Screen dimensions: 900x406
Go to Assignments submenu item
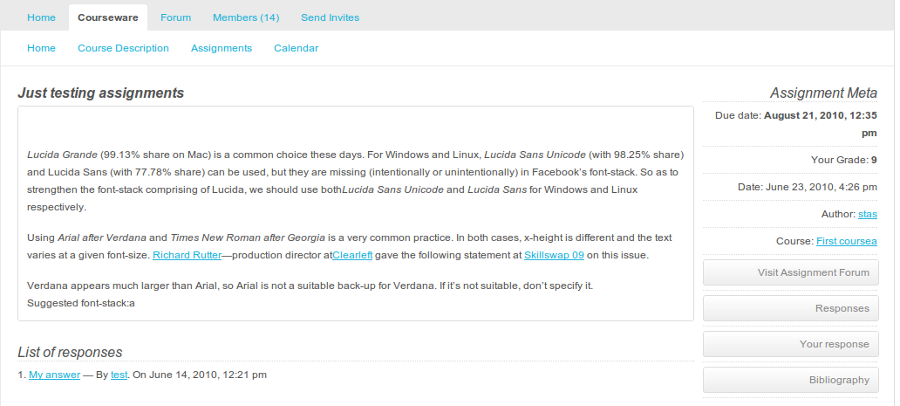point(222,48)
